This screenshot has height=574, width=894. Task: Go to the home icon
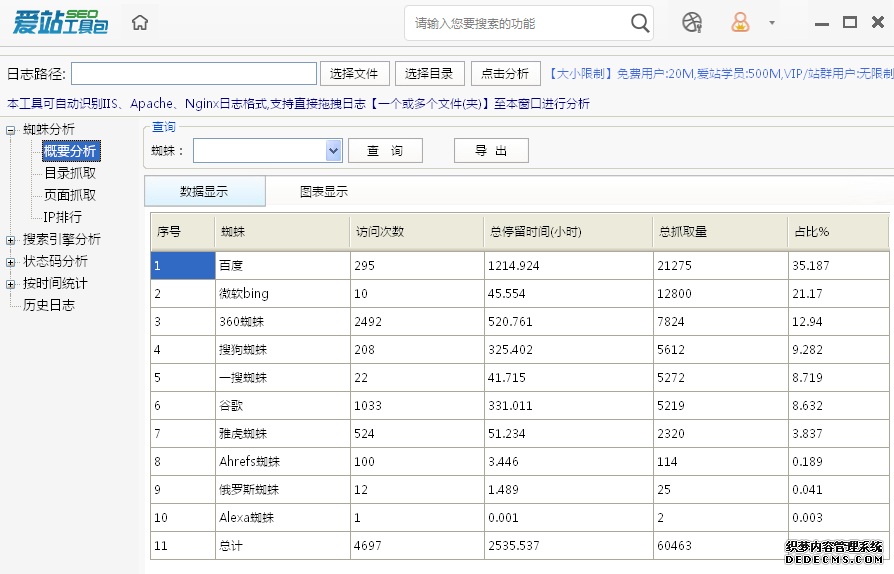(x=140, y=23)
